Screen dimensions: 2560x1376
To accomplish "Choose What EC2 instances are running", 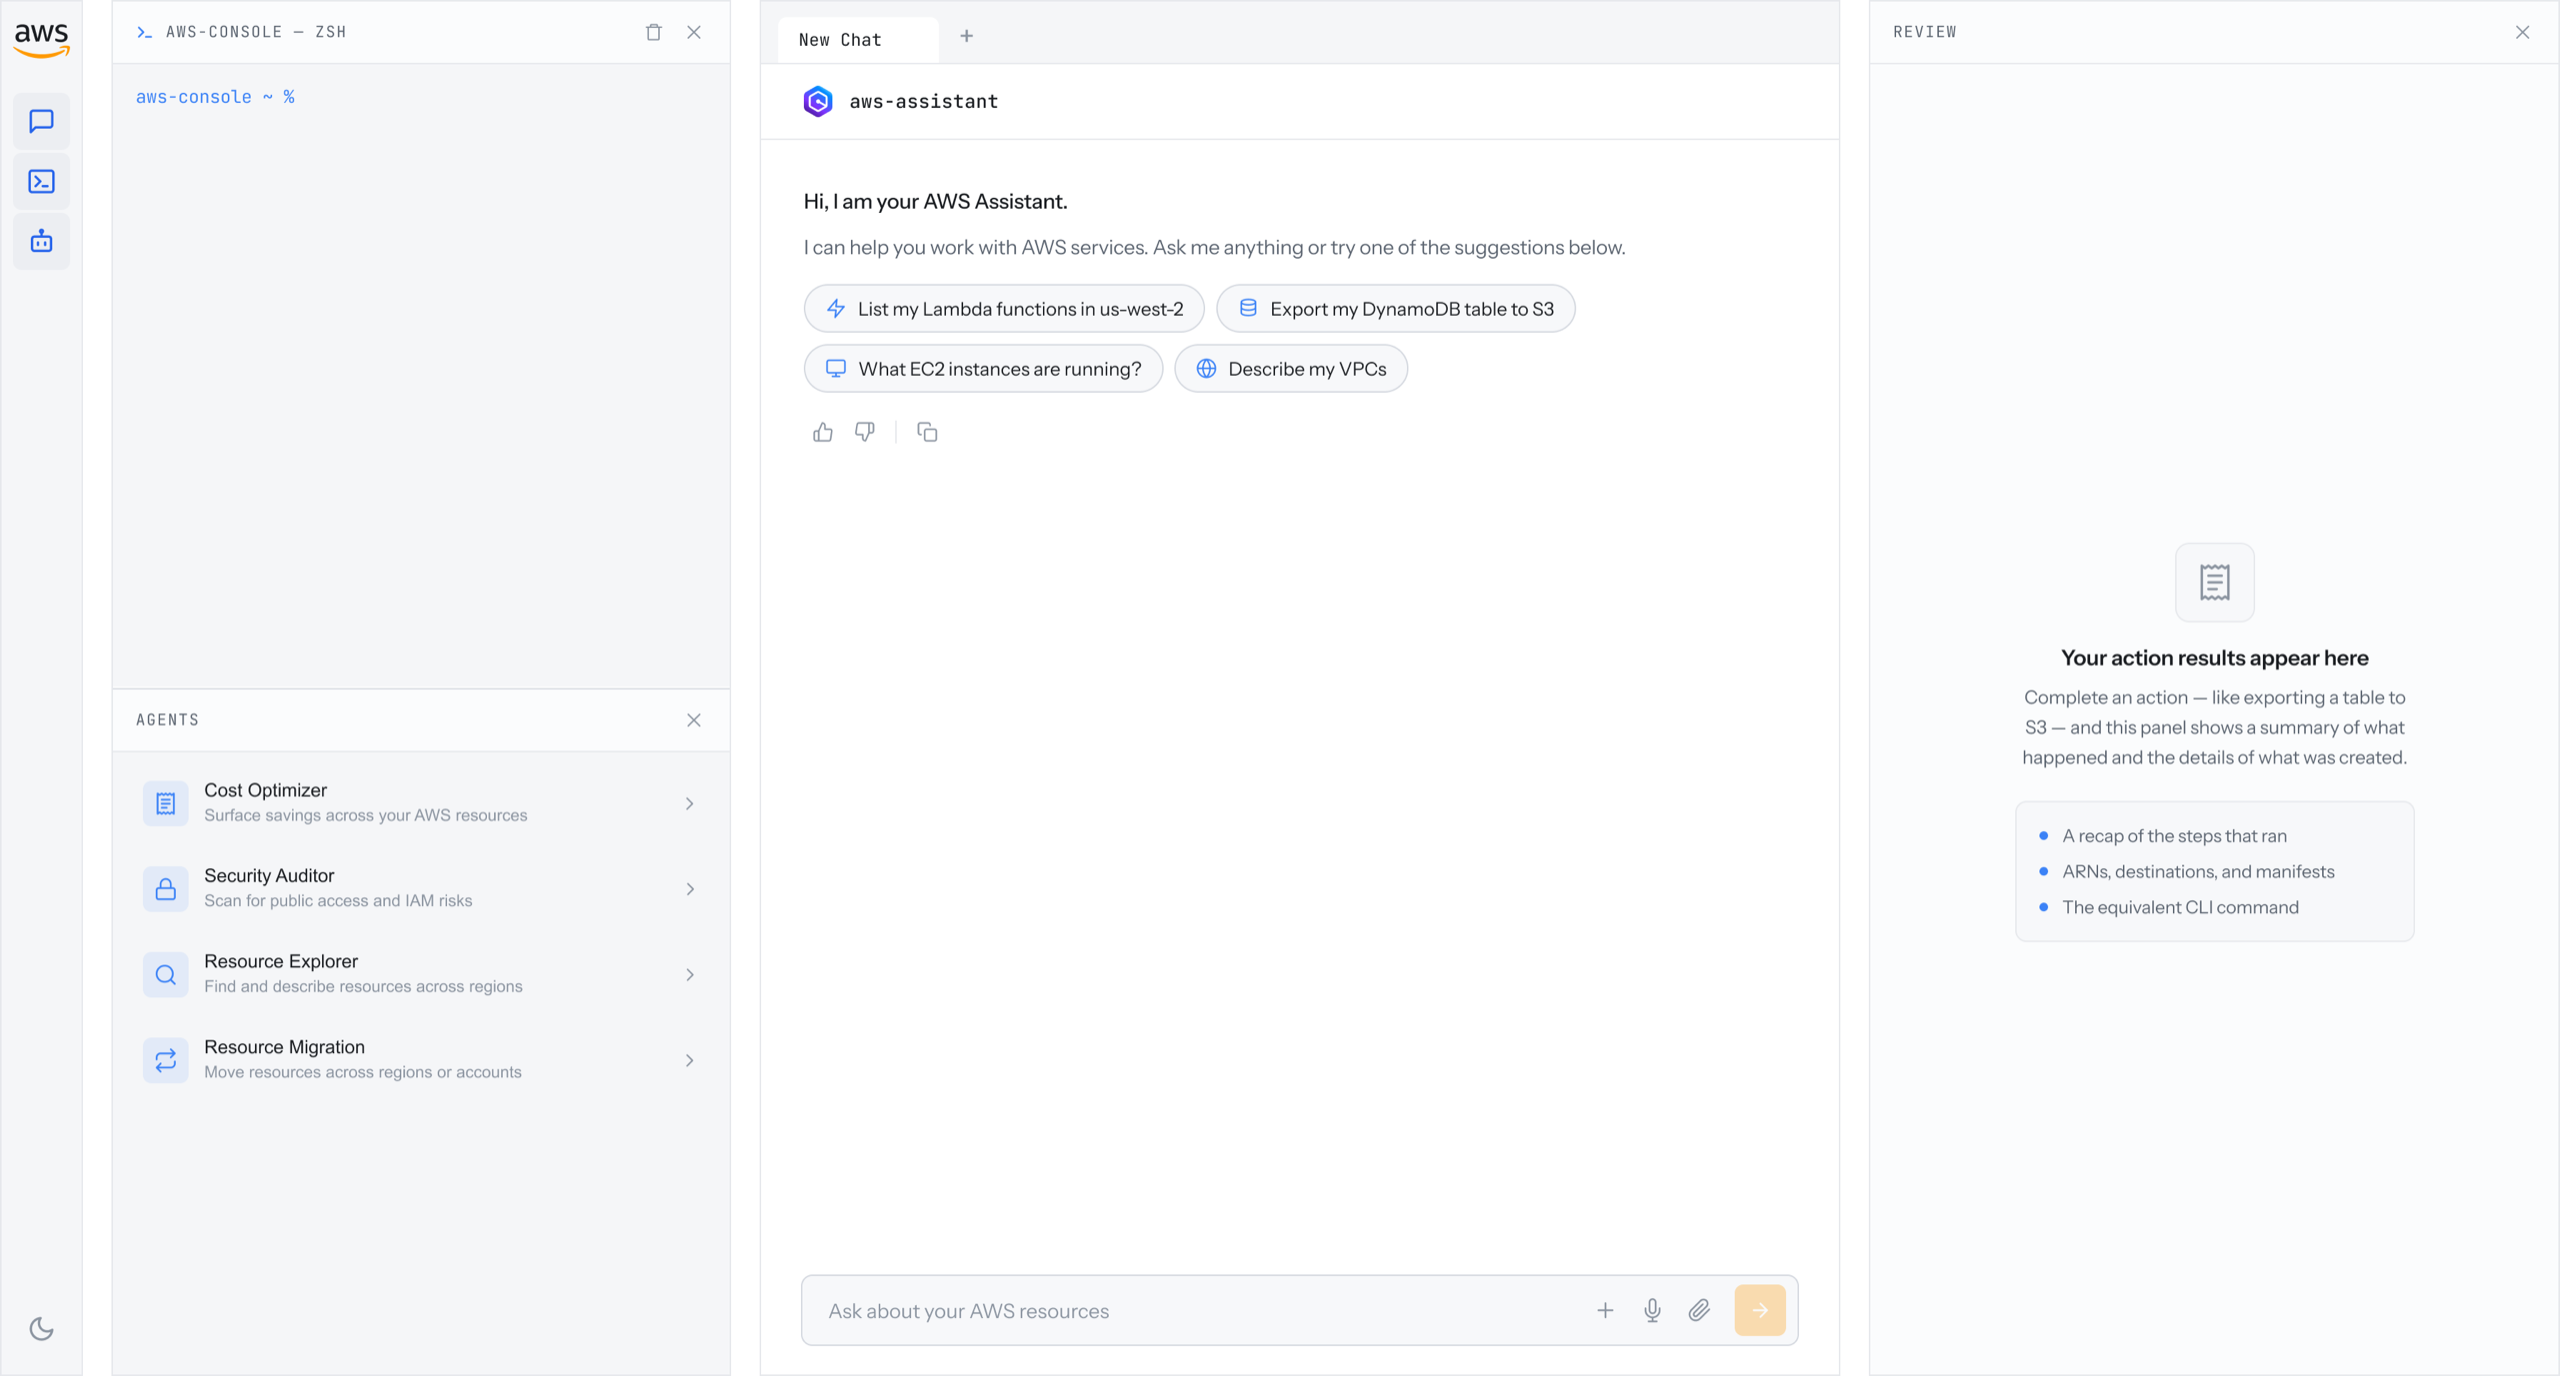I will (983, 369).
